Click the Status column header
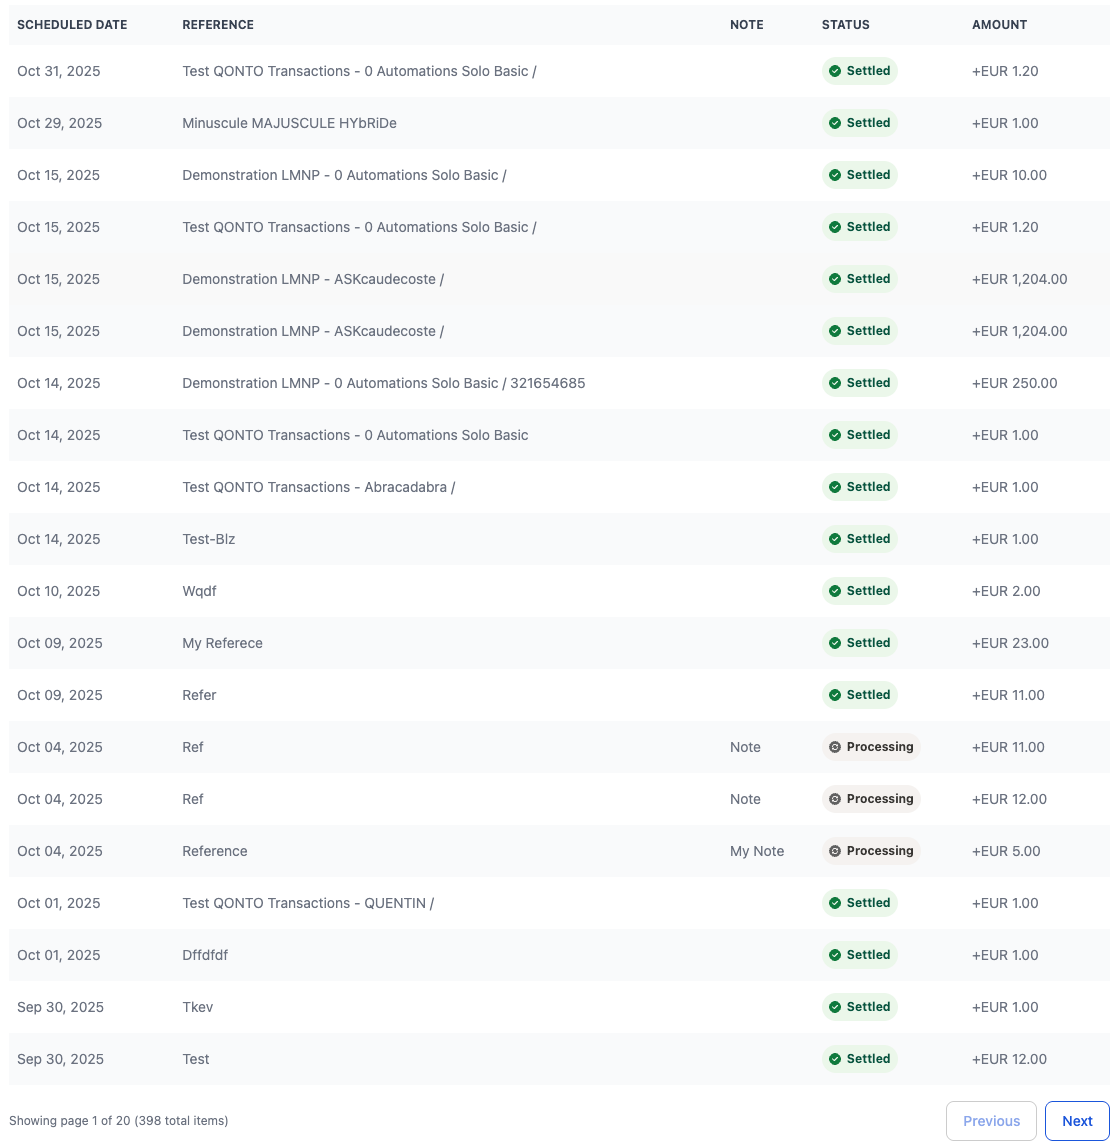The image size is (1119, 1147). tap(845, 25)
